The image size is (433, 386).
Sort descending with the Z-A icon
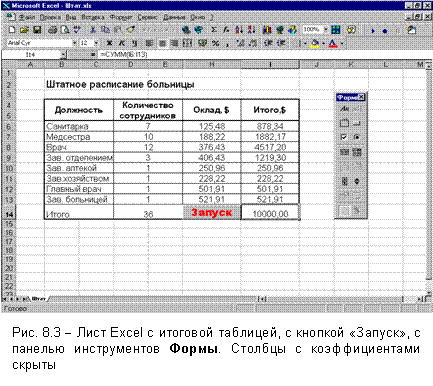point(251,30)
